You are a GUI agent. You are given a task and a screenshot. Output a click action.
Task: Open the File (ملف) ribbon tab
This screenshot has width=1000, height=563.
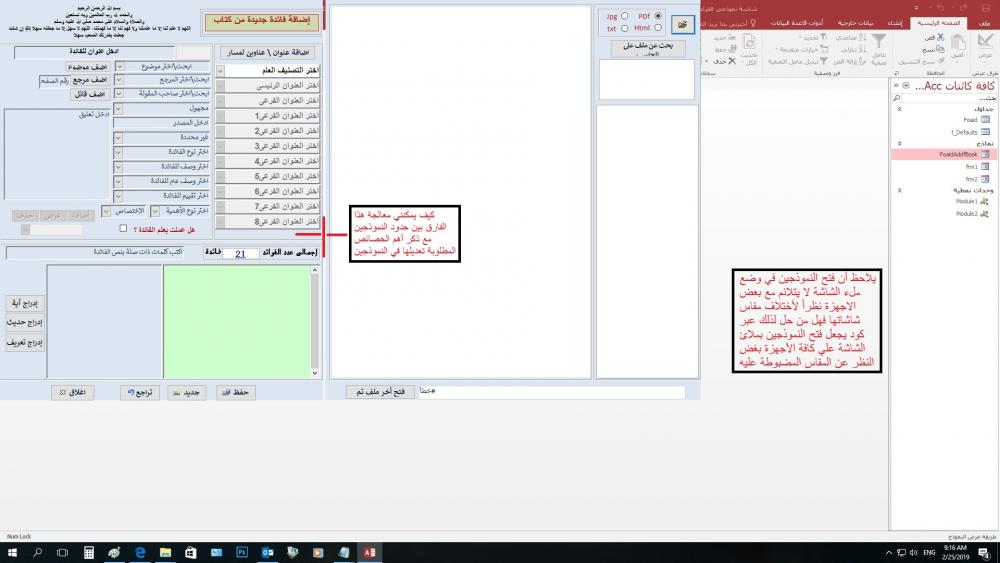[985, 23]
